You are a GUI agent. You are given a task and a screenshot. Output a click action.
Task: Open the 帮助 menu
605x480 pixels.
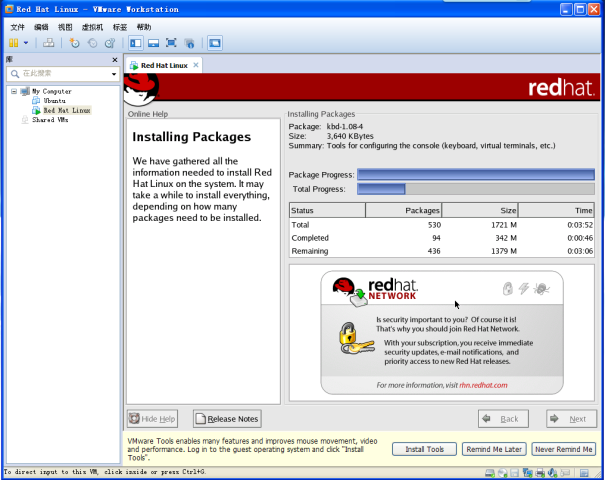[144, 27]
